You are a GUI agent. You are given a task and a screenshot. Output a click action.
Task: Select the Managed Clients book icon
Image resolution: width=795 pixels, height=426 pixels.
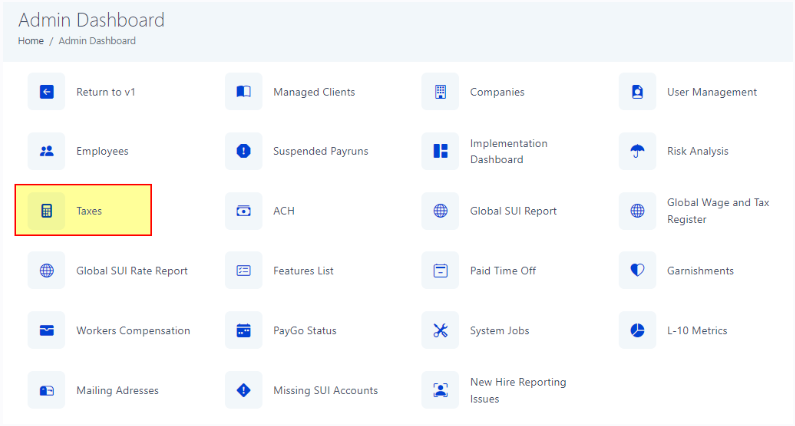click(x=243, y=92)
